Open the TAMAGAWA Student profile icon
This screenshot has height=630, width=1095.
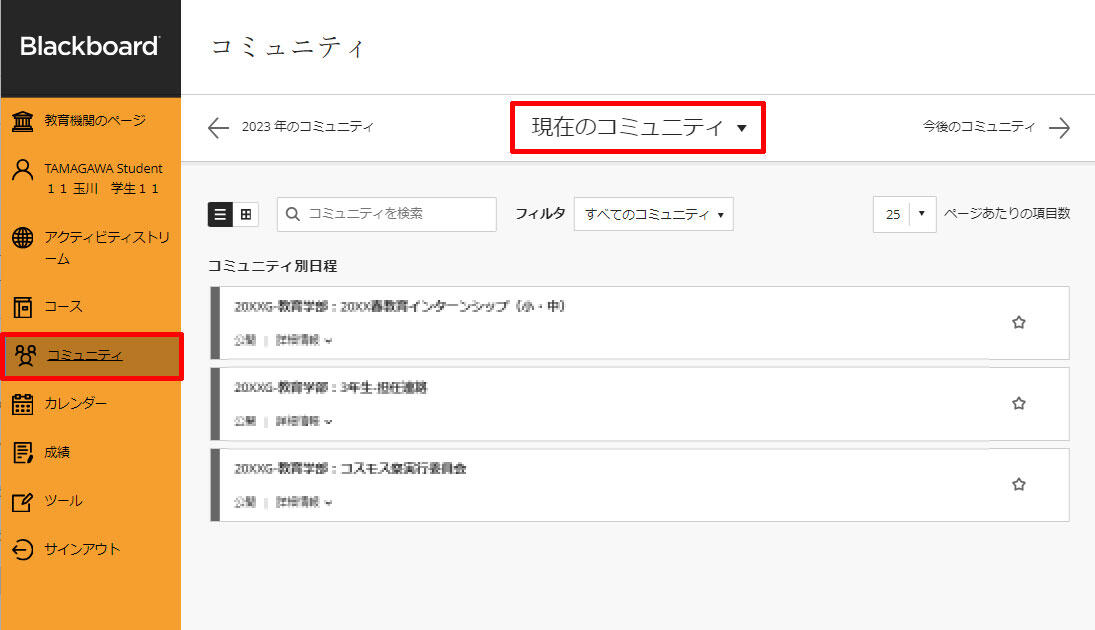pos(22,170)
